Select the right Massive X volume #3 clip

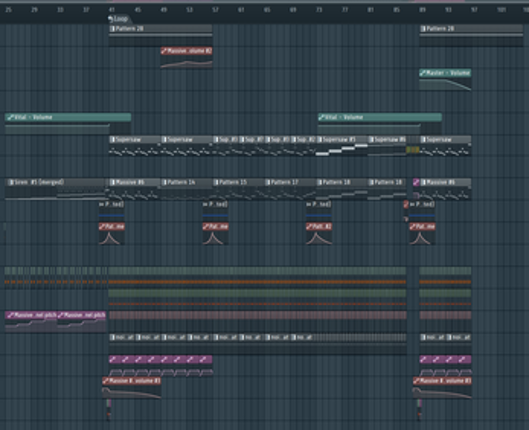442,381
